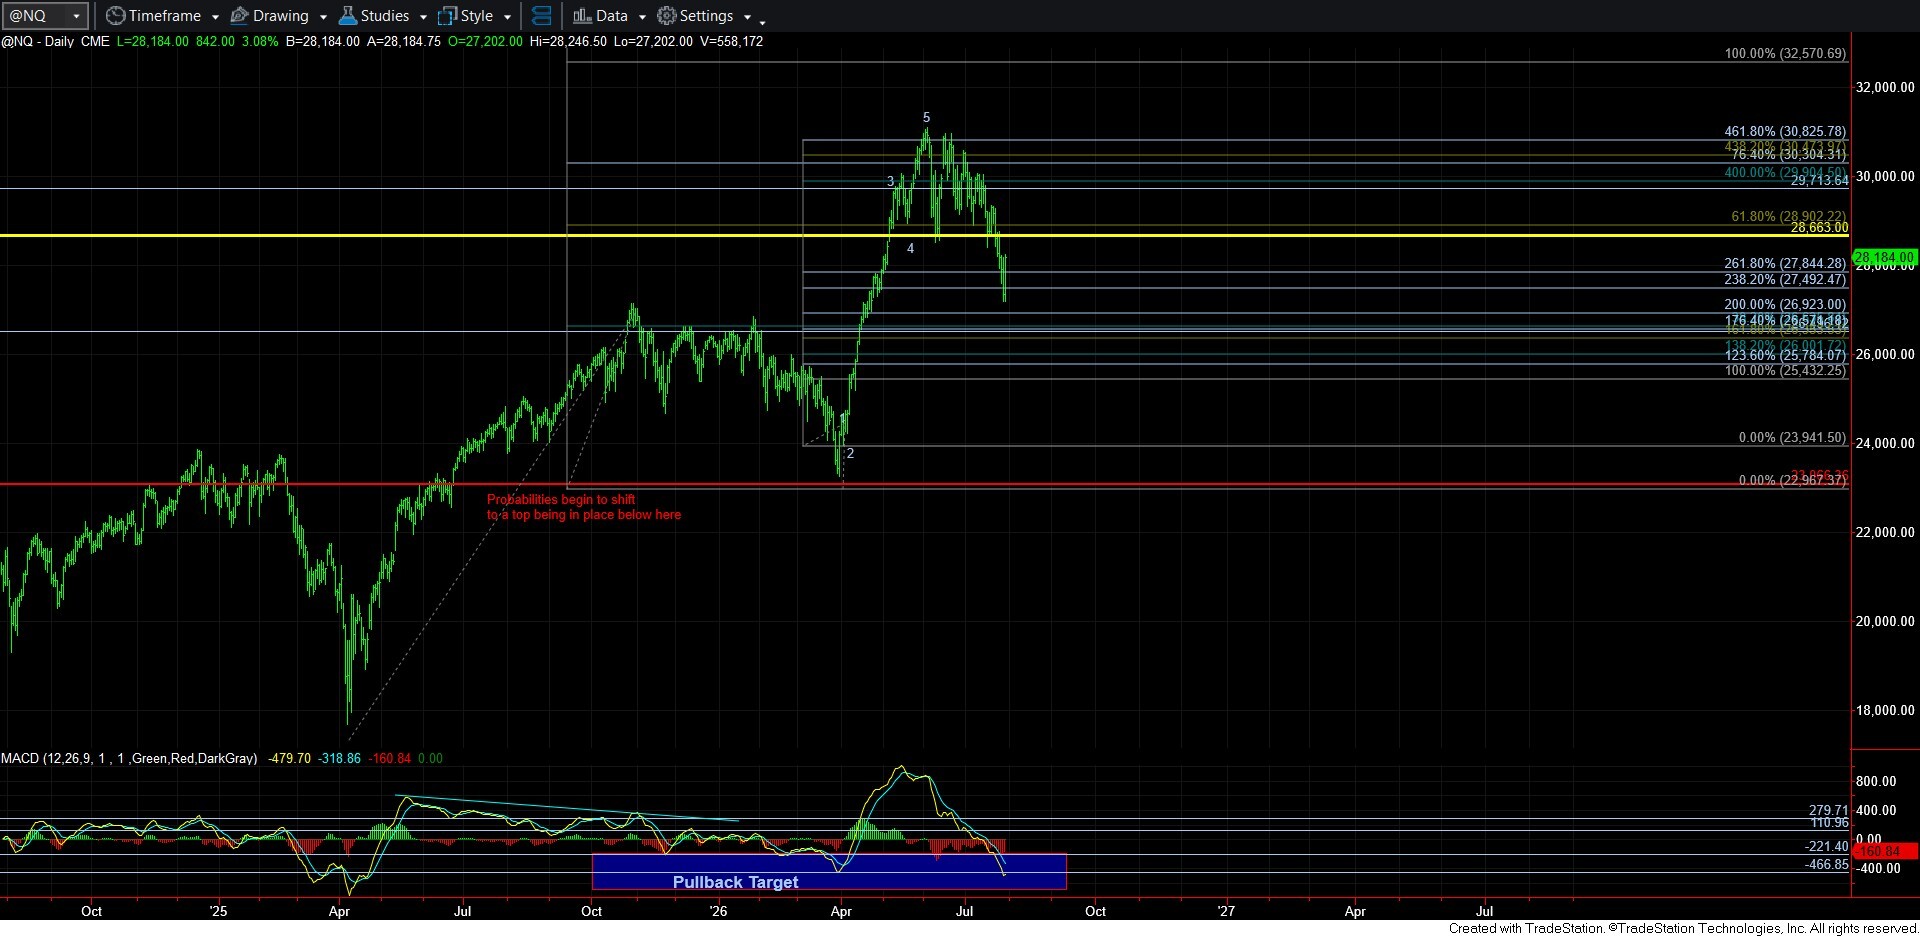Viewport: 1920px width, 936px height.
Task: Click the 32,000.00 price axis label
Action: (1885, 88)
